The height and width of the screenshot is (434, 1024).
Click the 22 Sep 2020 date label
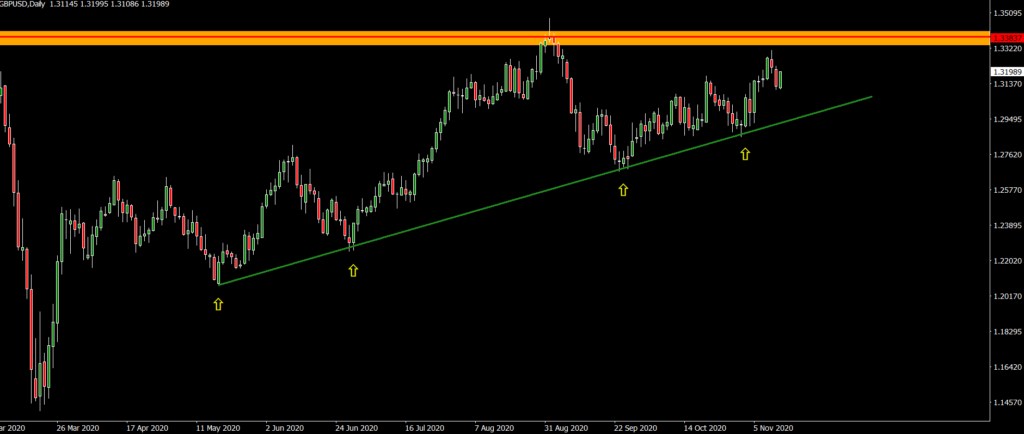[x=634, y=426]
